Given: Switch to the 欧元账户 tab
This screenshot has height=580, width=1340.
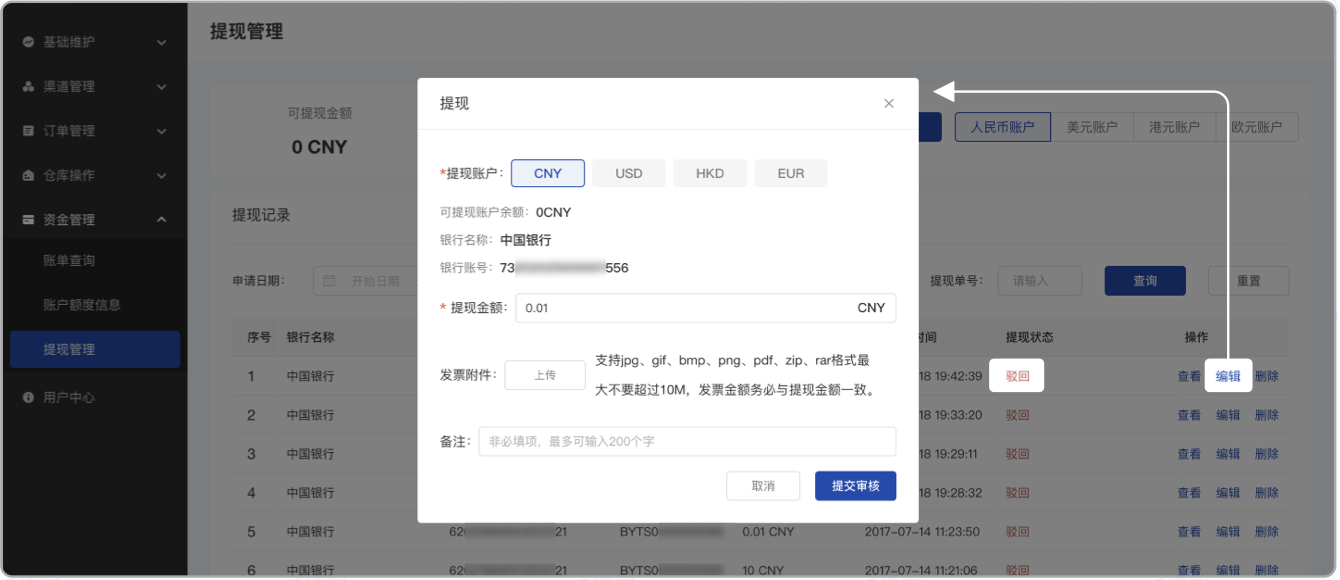Looking at the screenshot, I should 1257,127.
